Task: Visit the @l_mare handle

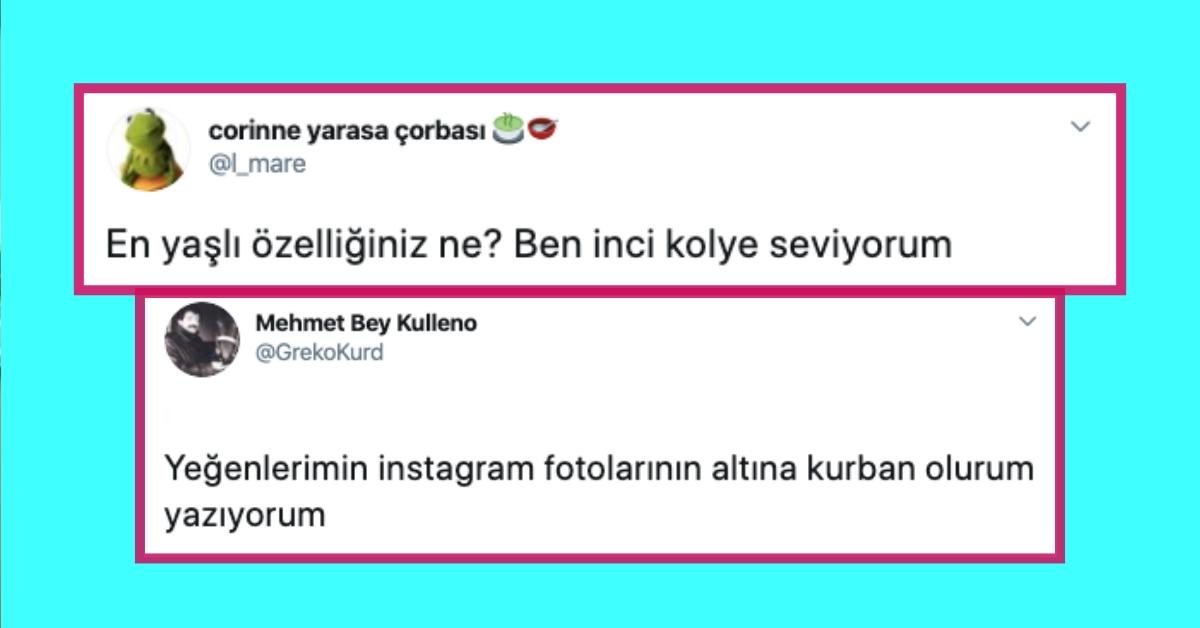Action: (258, 163)
